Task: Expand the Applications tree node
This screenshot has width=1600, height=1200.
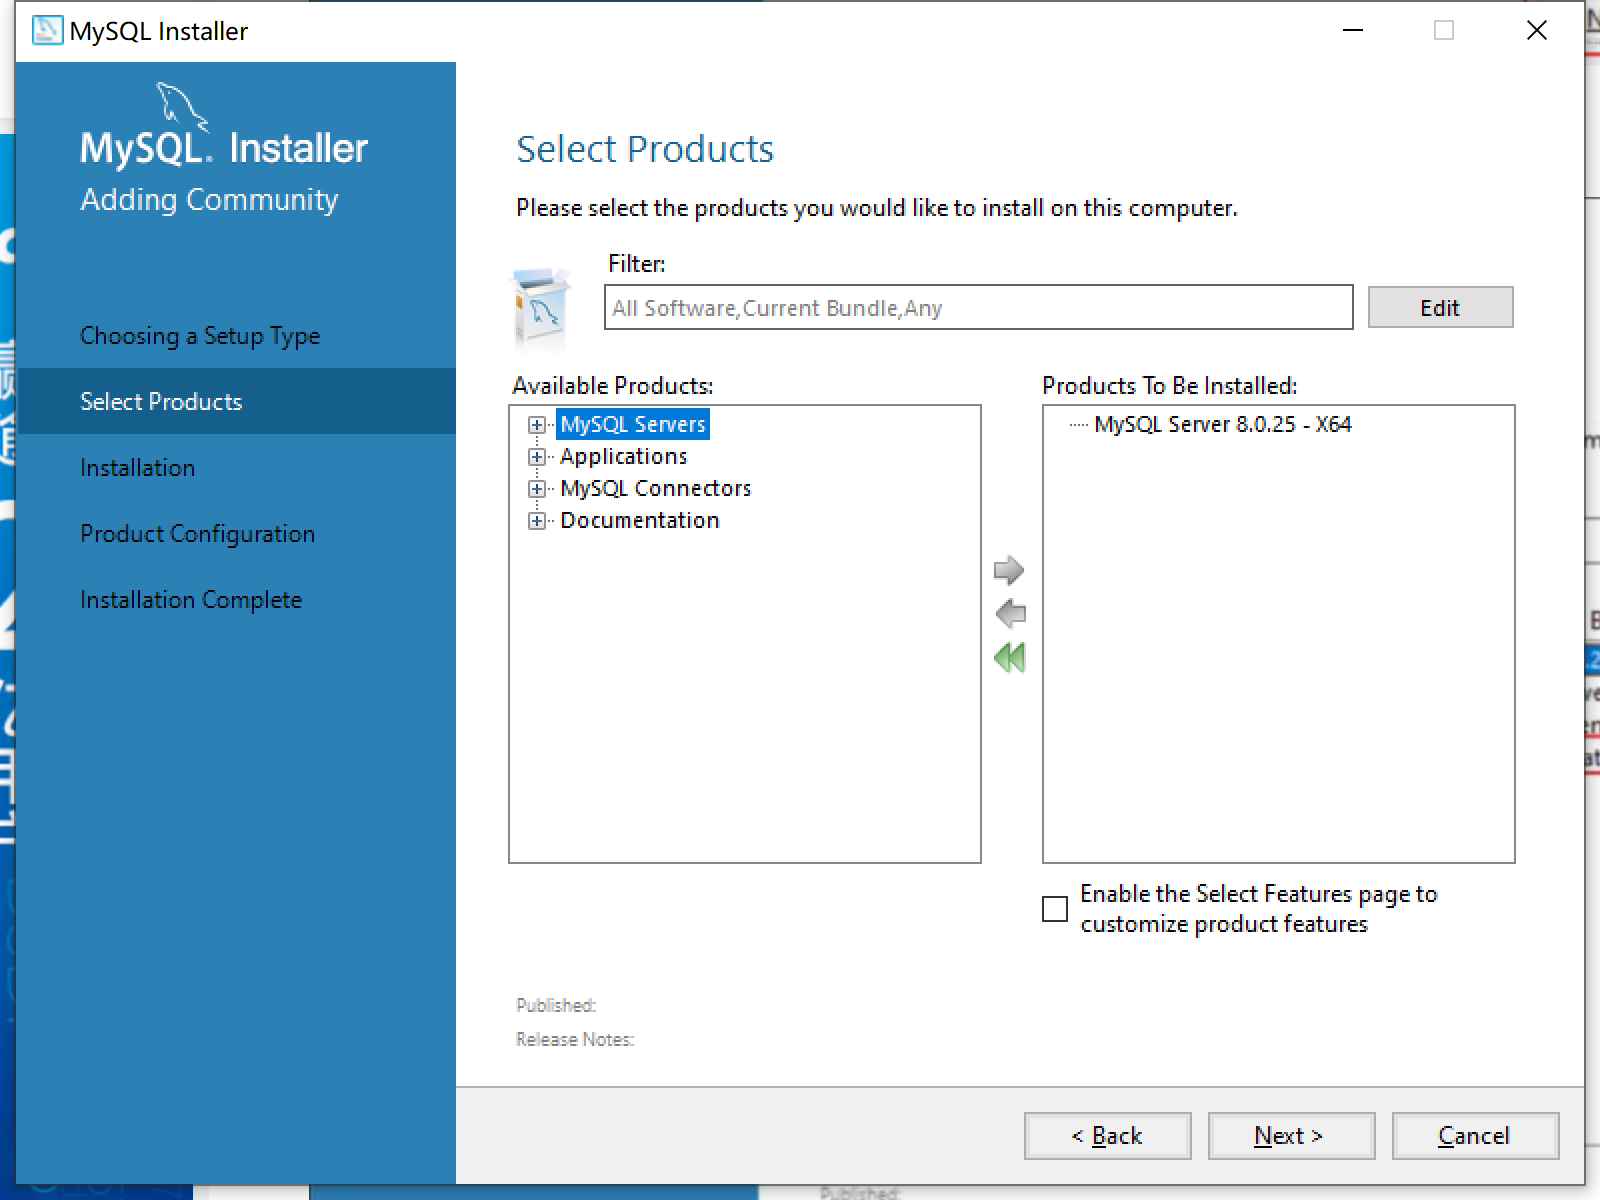Action: pos(537,457)
